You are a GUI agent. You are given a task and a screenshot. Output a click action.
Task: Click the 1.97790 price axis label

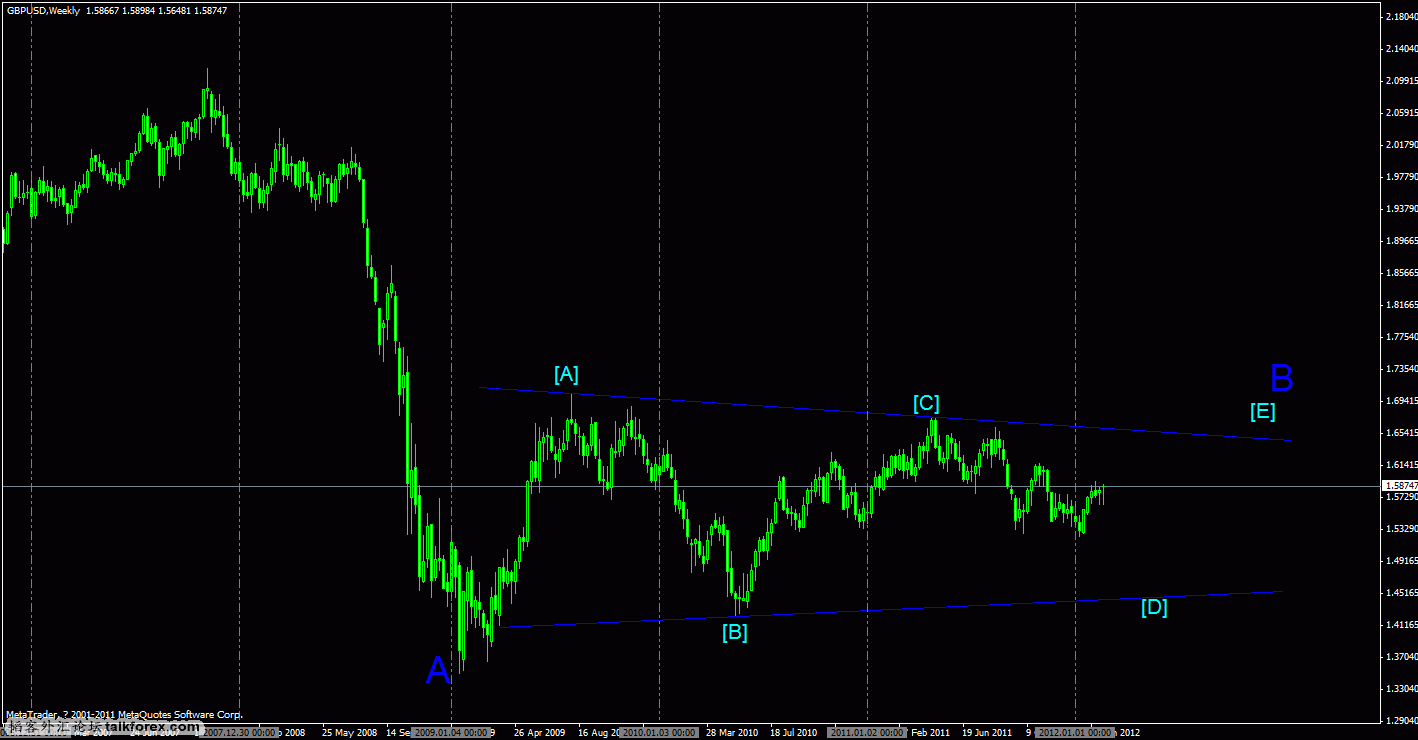coord(1401,177)
